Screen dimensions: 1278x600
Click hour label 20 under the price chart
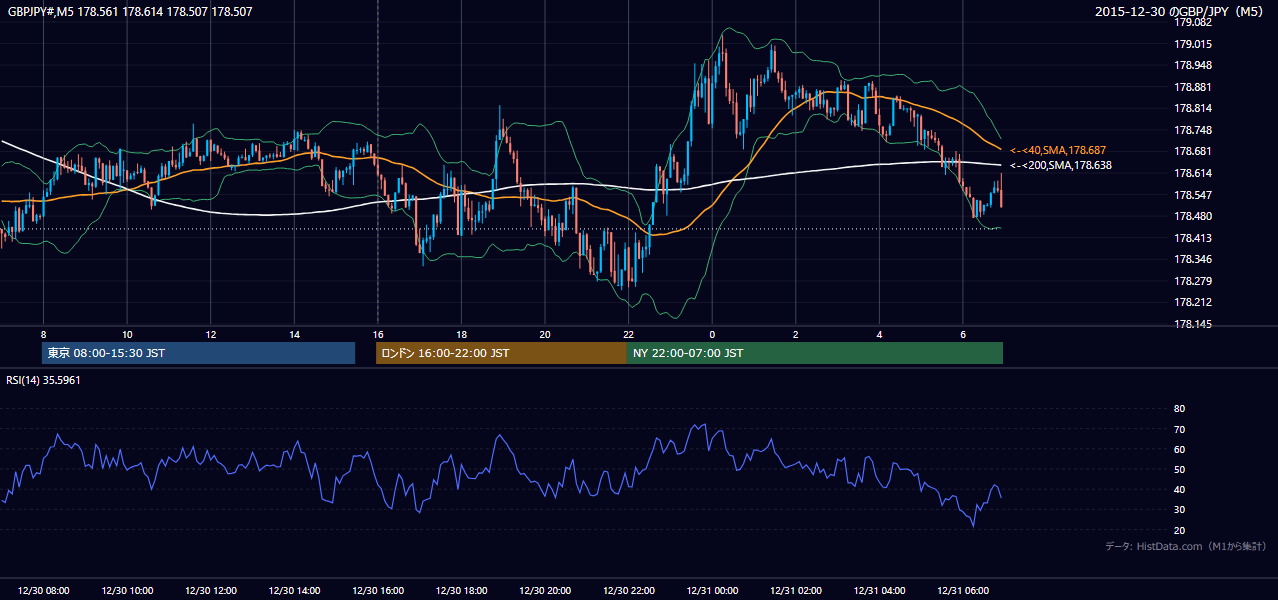pyautogui.click(x=545, y=334)
